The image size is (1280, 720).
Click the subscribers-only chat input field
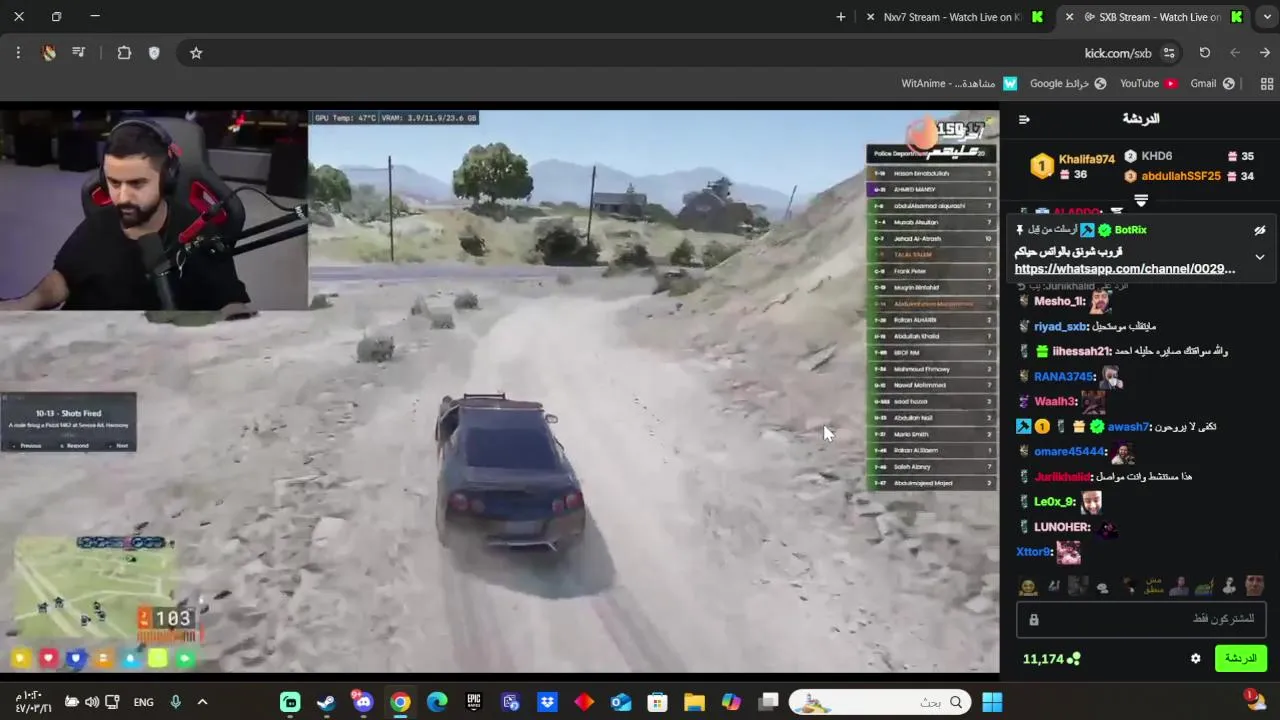pos(1141,619)
